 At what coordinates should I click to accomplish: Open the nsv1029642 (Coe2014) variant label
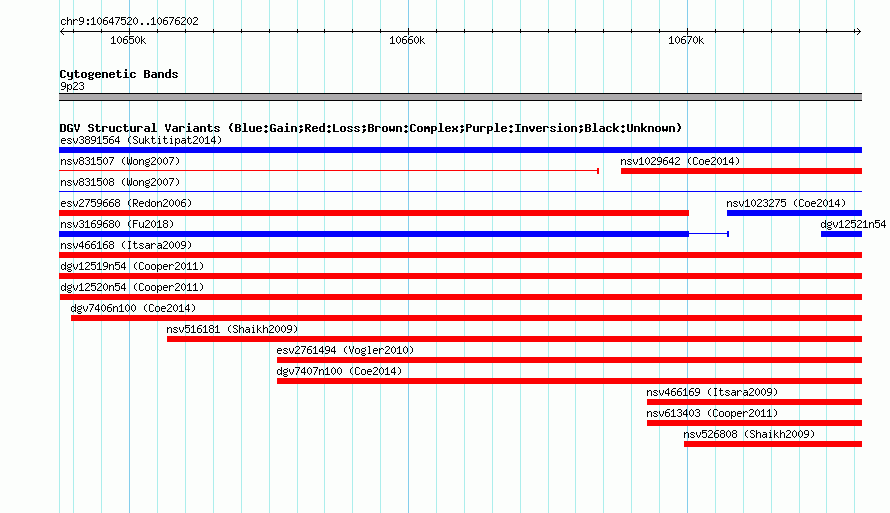pyautogui.click(x=680, y=161)
